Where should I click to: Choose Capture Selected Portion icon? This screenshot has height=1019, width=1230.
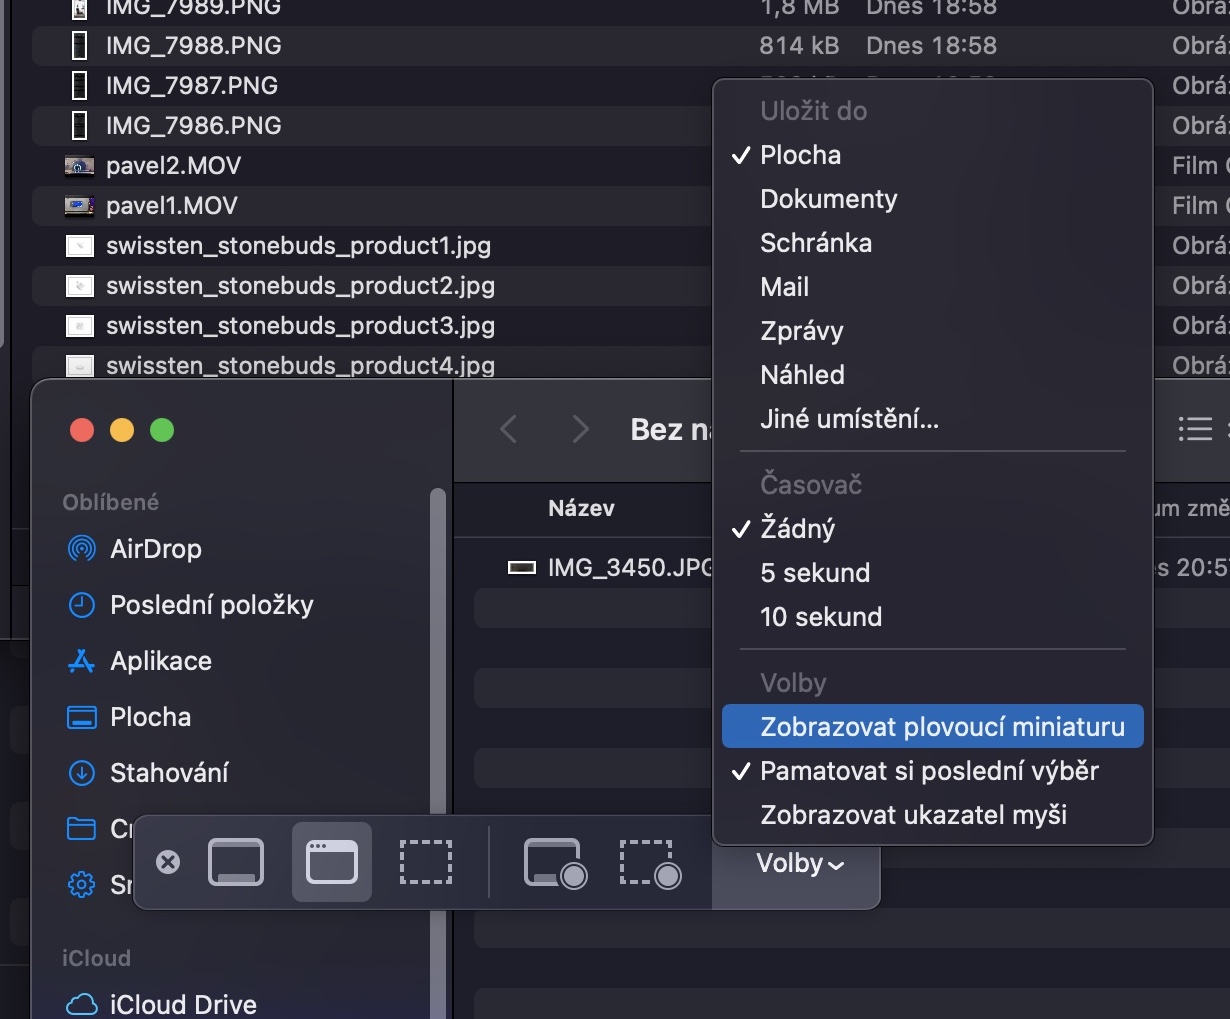(x=426, y=862)
